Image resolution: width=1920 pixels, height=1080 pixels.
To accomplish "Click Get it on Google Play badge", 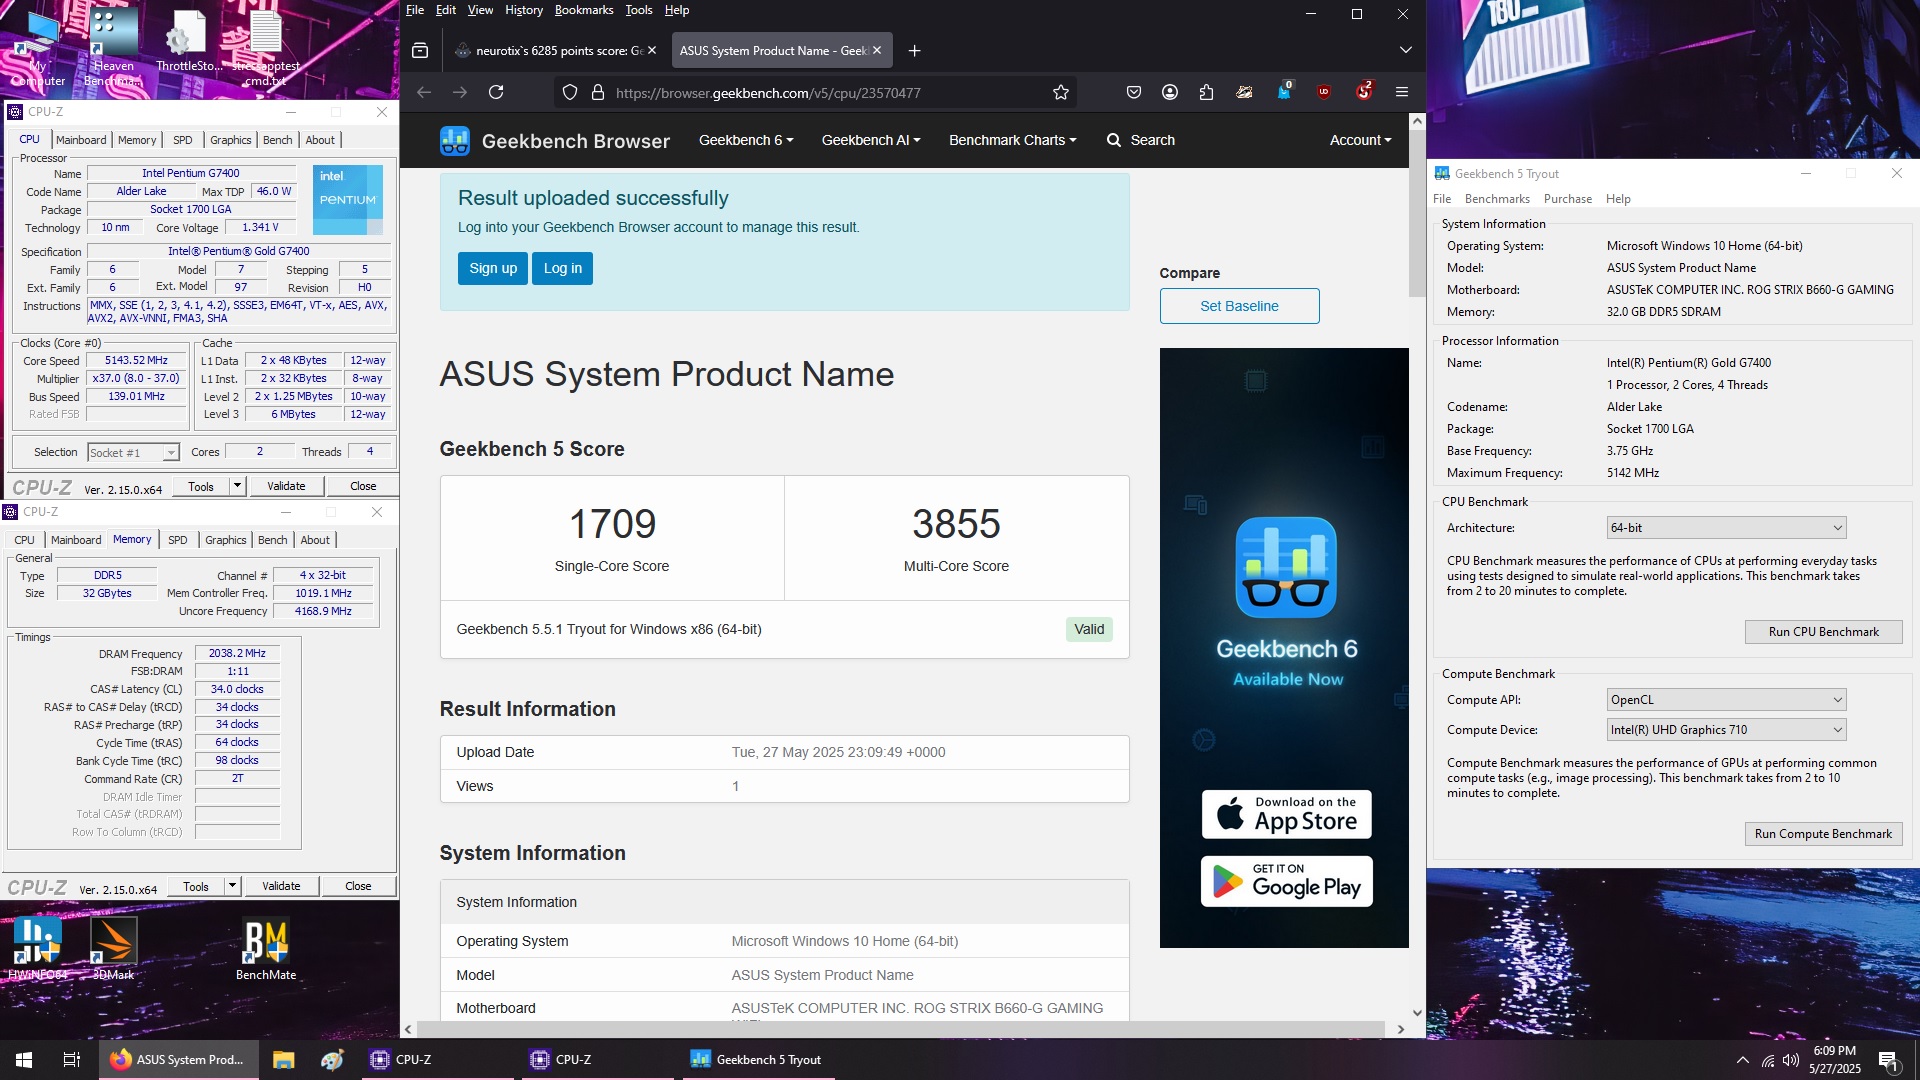I will pyautogui.click(x=1286, y=882).
